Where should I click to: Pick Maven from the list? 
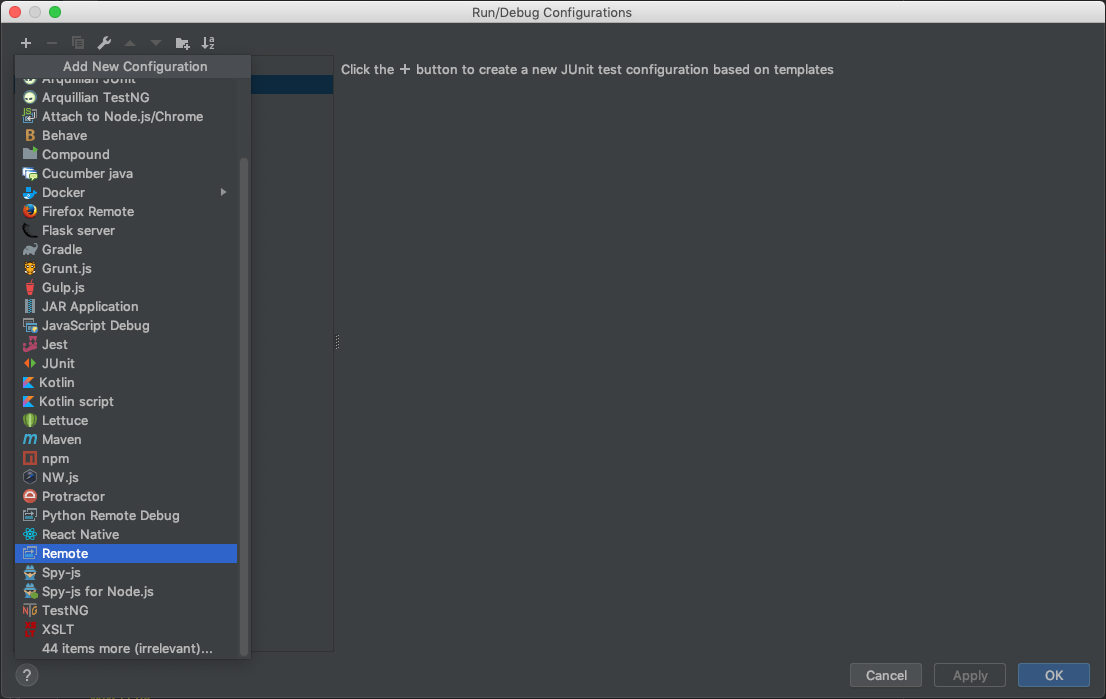(126, 440)
